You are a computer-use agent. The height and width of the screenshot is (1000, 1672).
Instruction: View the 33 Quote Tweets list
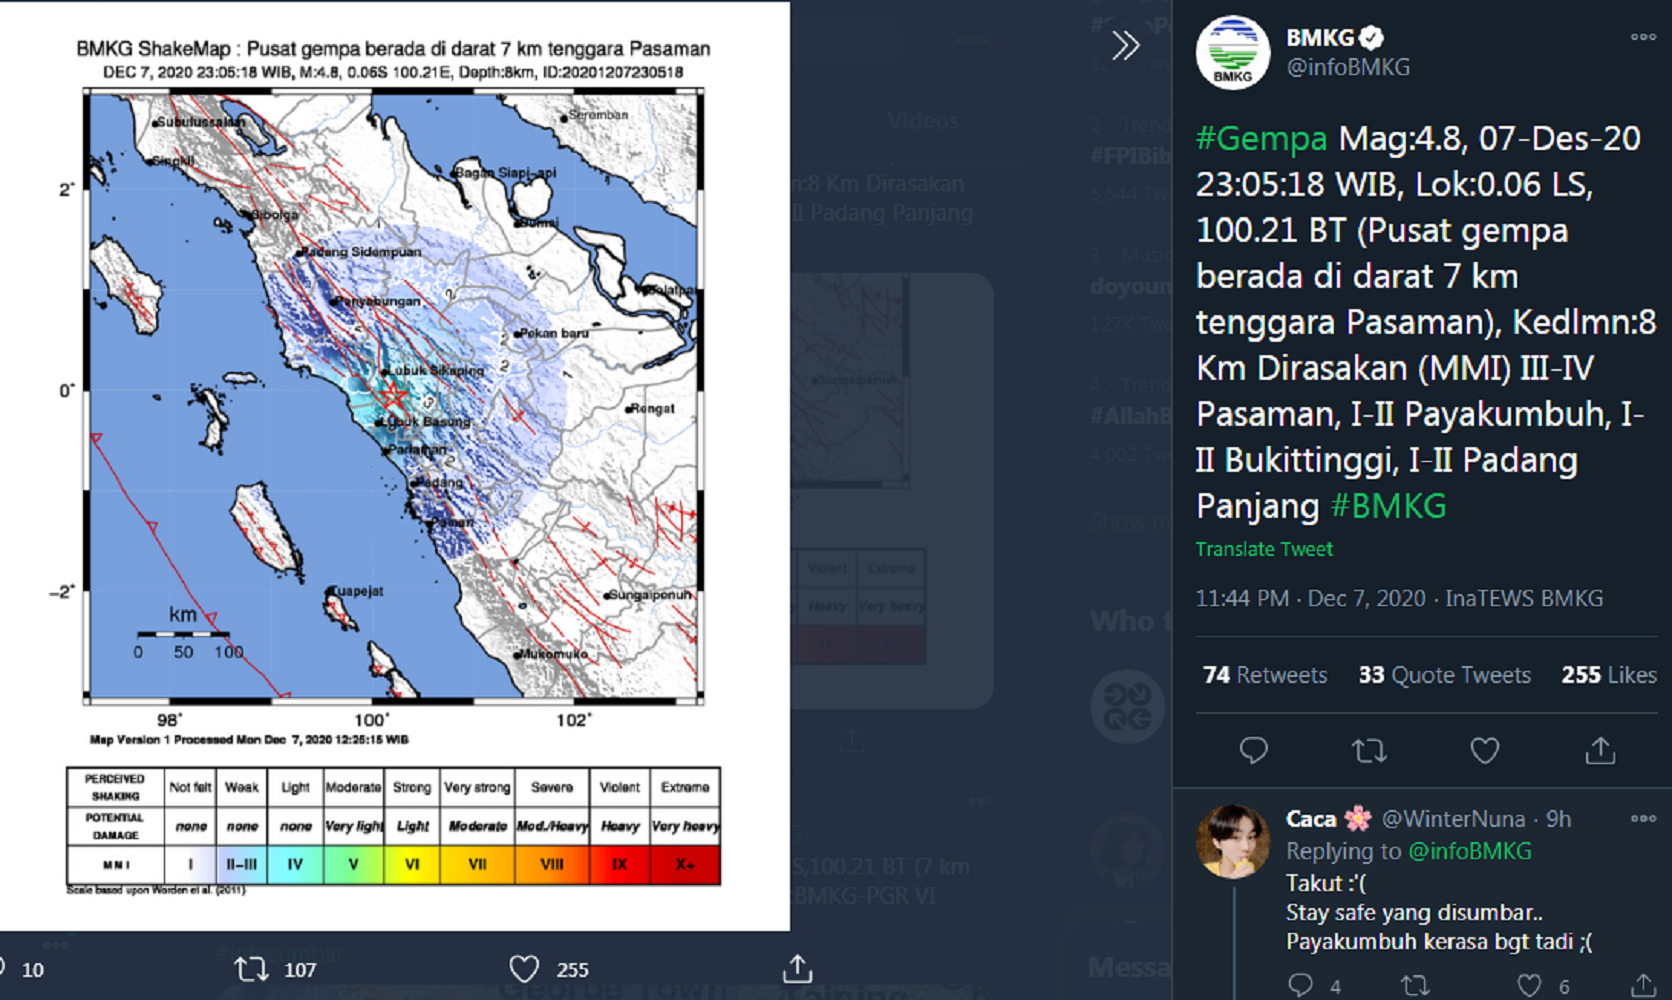point(1444,675)
